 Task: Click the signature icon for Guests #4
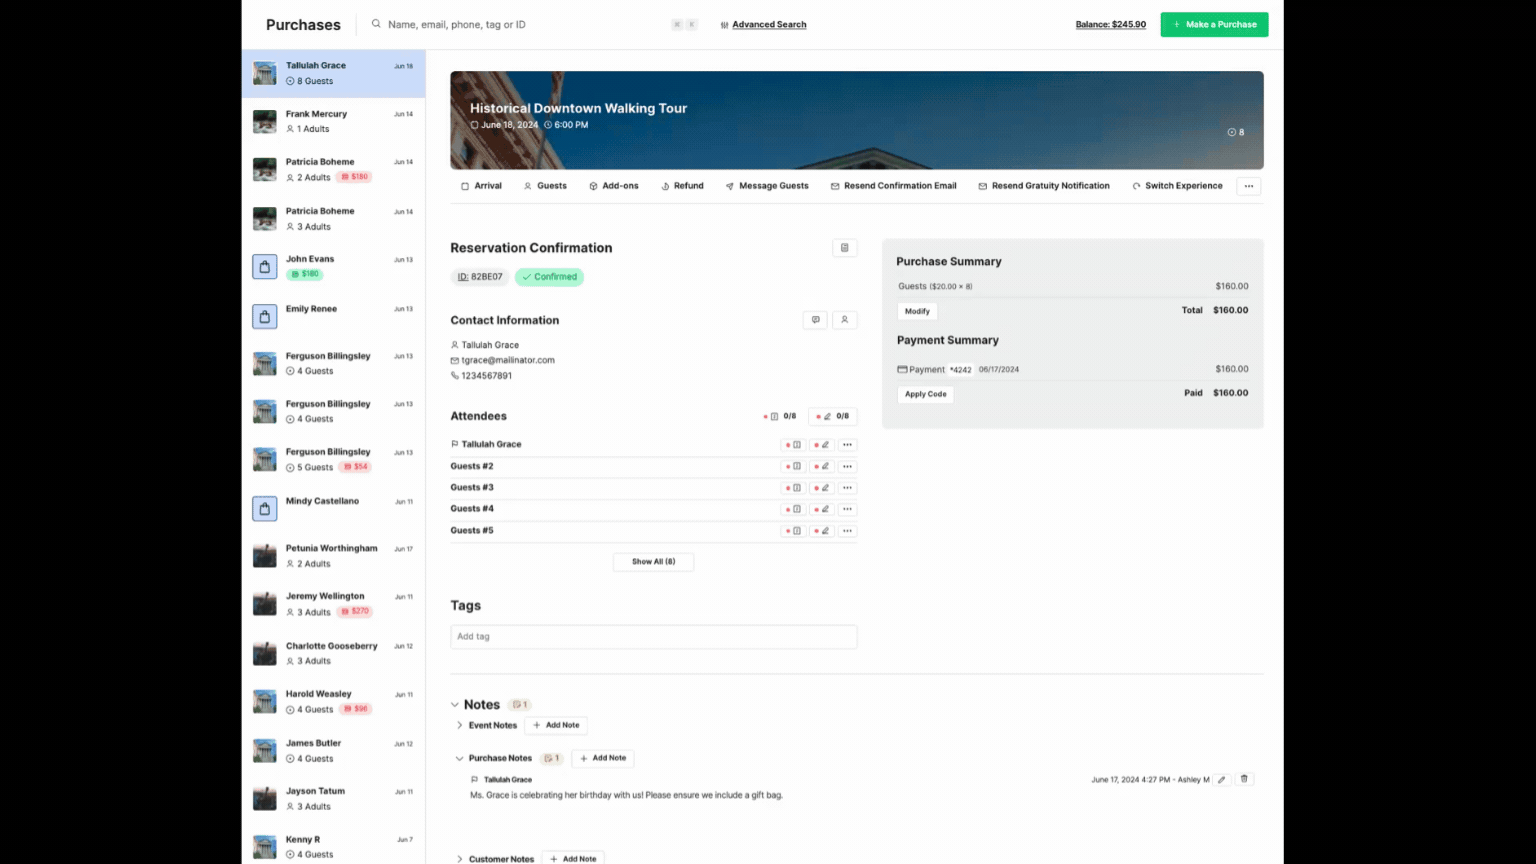[822, 509]
